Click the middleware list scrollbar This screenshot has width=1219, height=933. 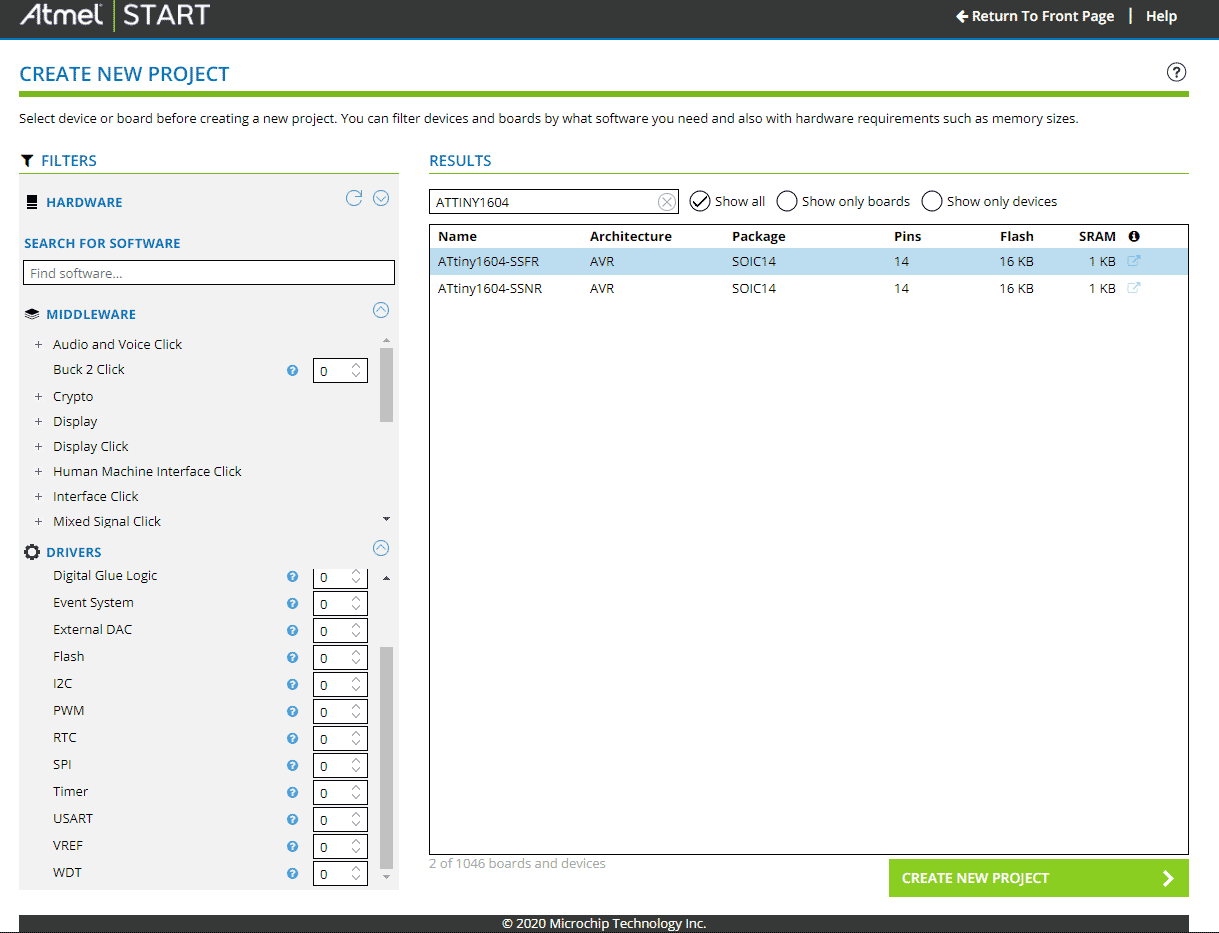click(387, 385)
